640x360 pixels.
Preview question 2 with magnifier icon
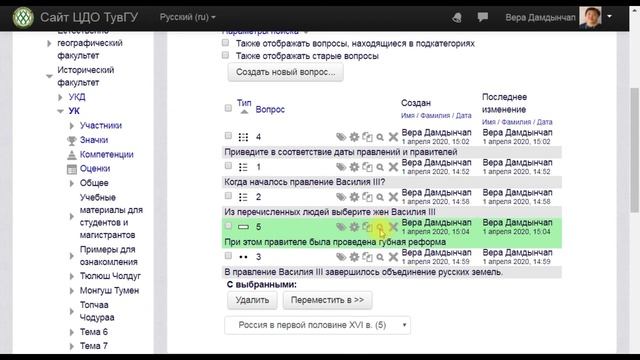coord(380,198)
